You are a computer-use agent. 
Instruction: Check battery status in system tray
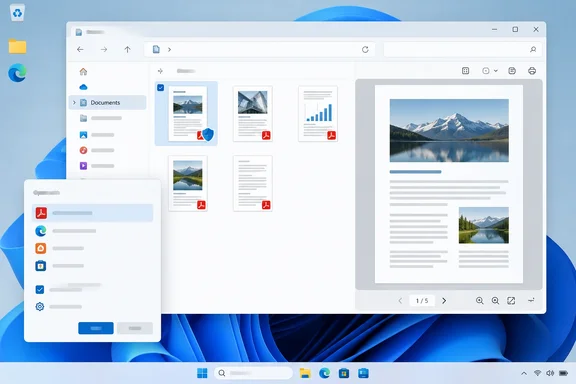564,373
